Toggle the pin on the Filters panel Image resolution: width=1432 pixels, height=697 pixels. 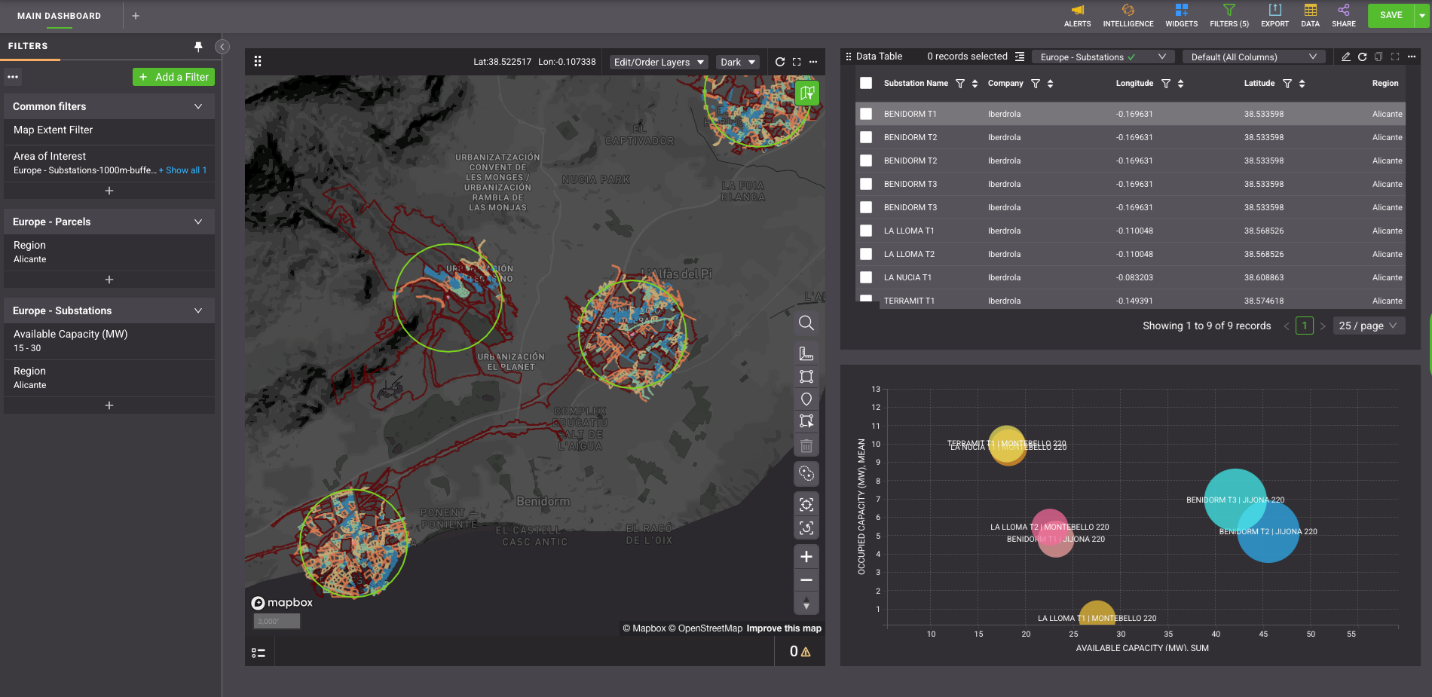[x=198, y=46]
